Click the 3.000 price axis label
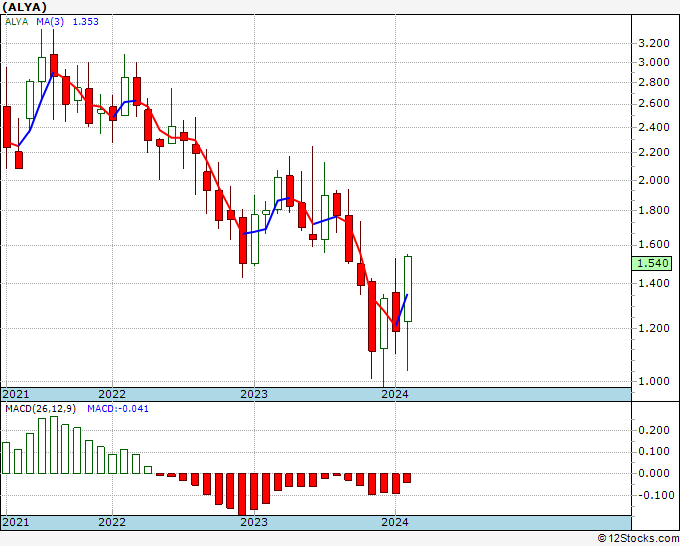Screen dimensions: 680x546 [x=654, y=62]
